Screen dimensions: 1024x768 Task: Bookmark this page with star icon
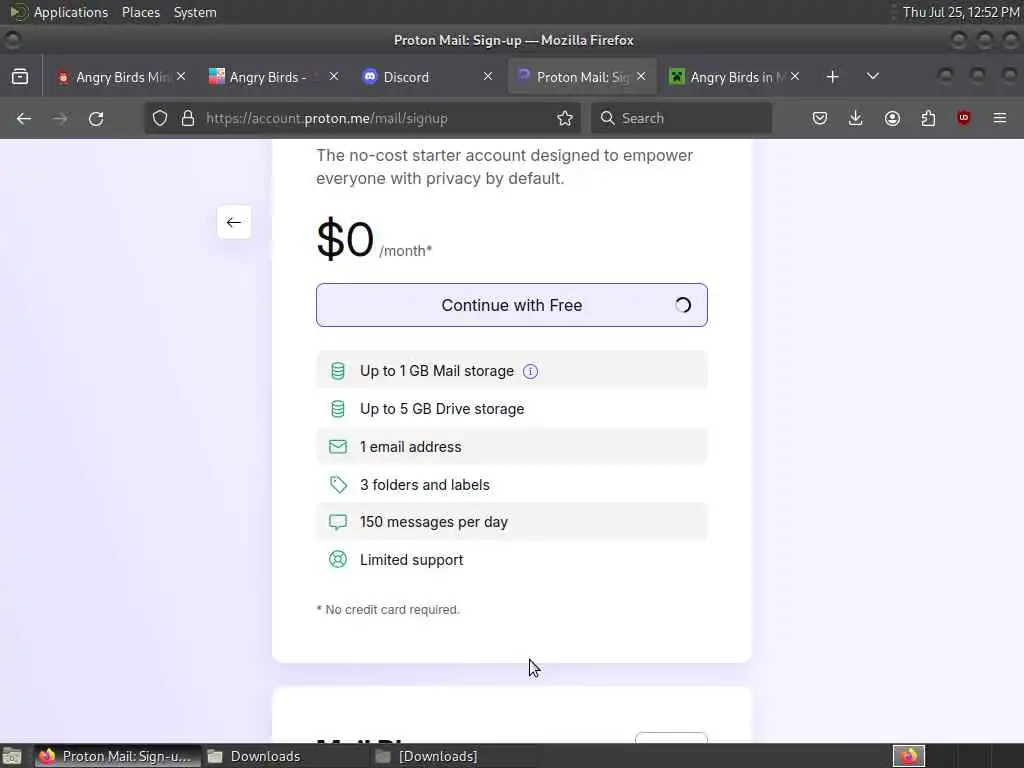coord(565,118)
